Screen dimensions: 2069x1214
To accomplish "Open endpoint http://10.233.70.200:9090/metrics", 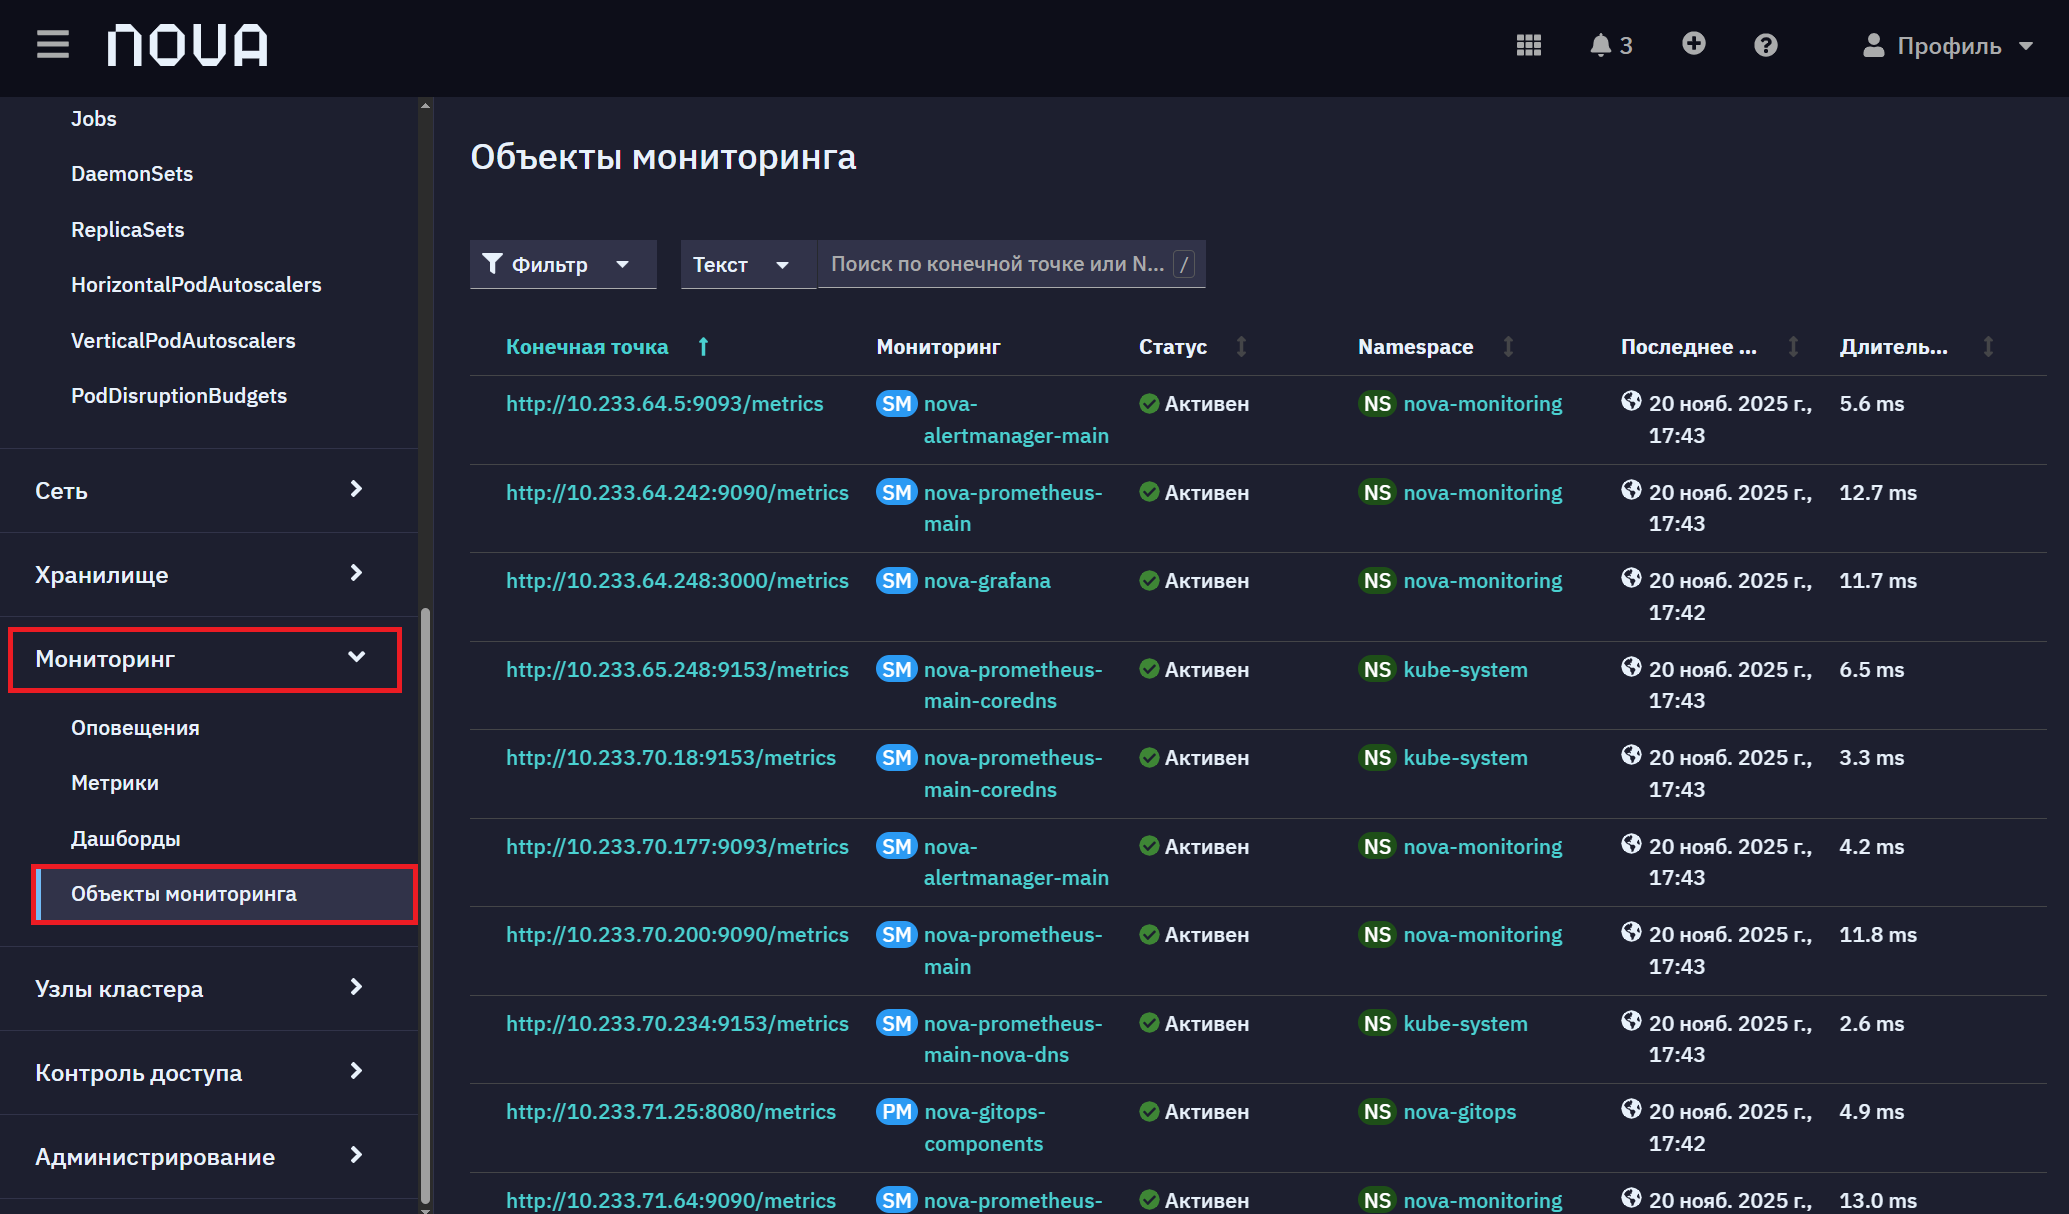I will coord(677,934).
